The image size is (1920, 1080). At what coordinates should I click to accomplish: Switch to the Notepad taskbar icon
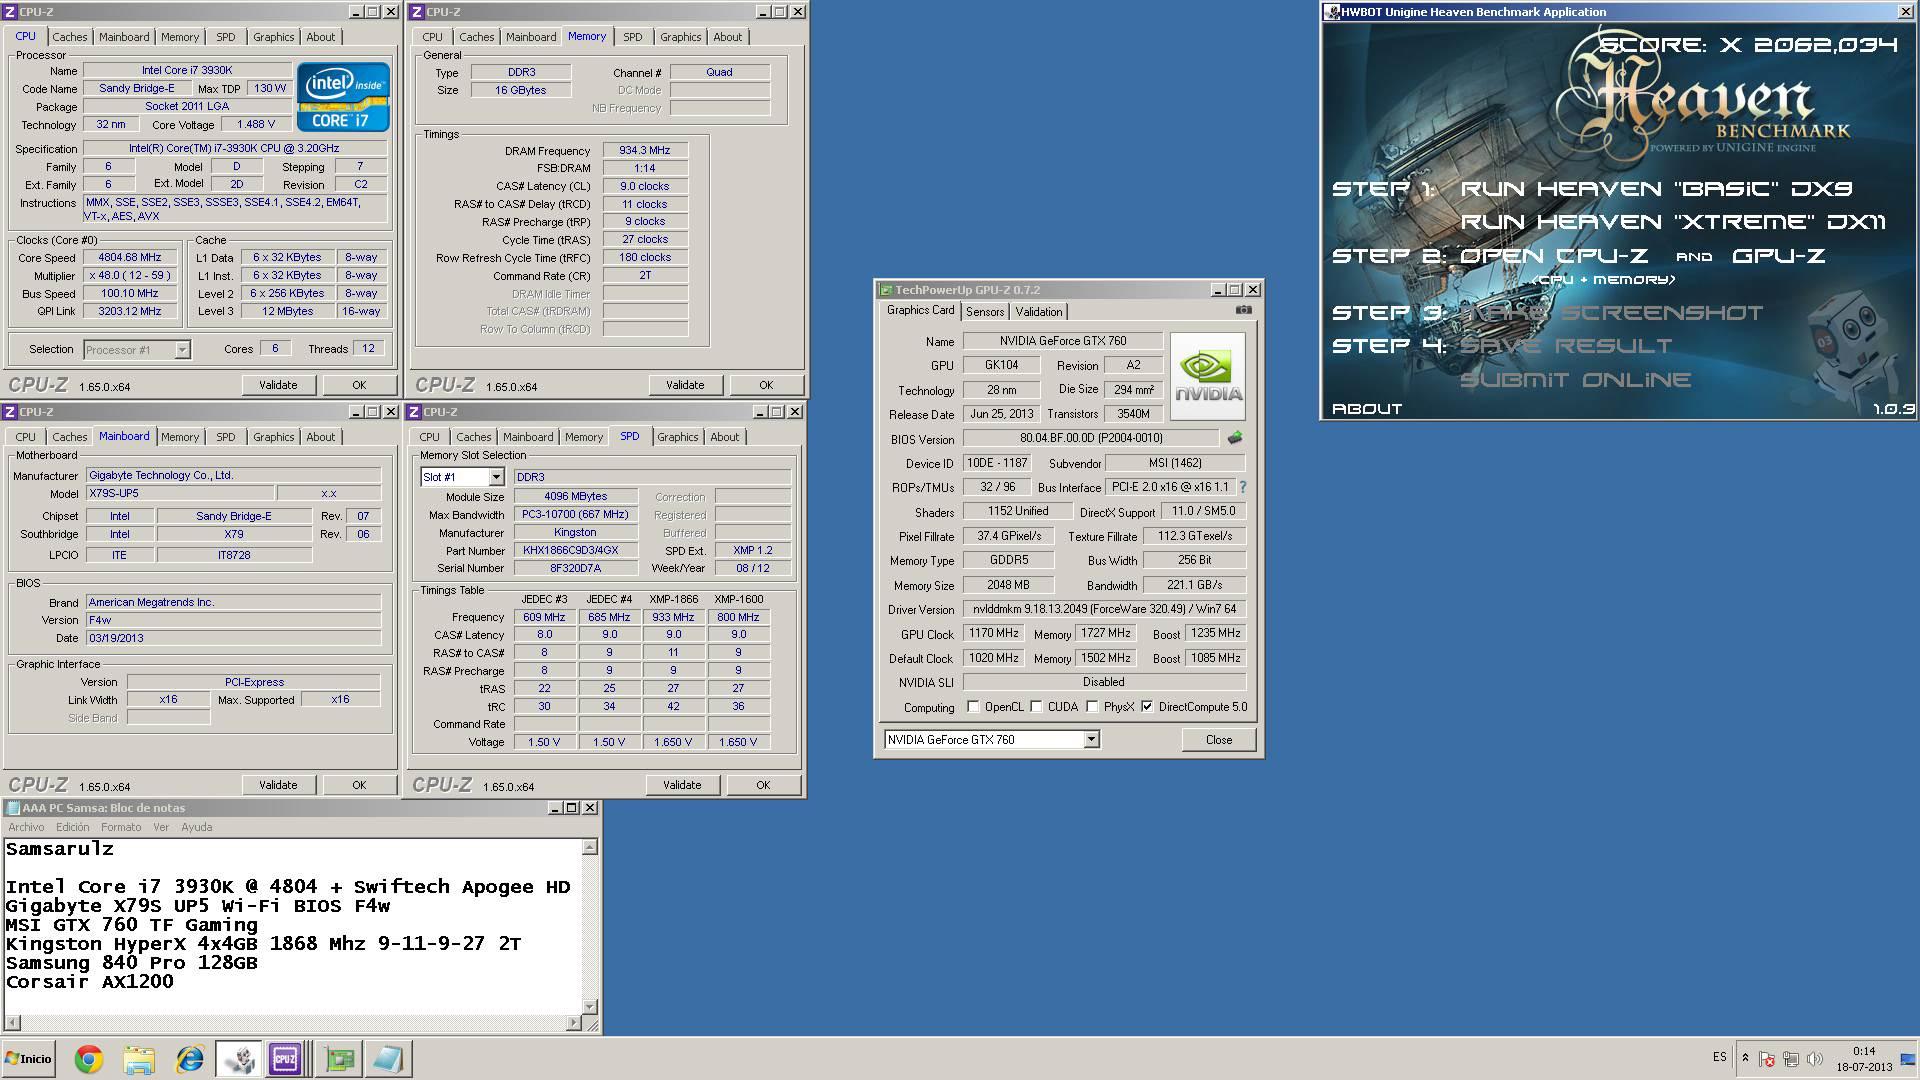pyautogui.click(x=387, y=1059)
